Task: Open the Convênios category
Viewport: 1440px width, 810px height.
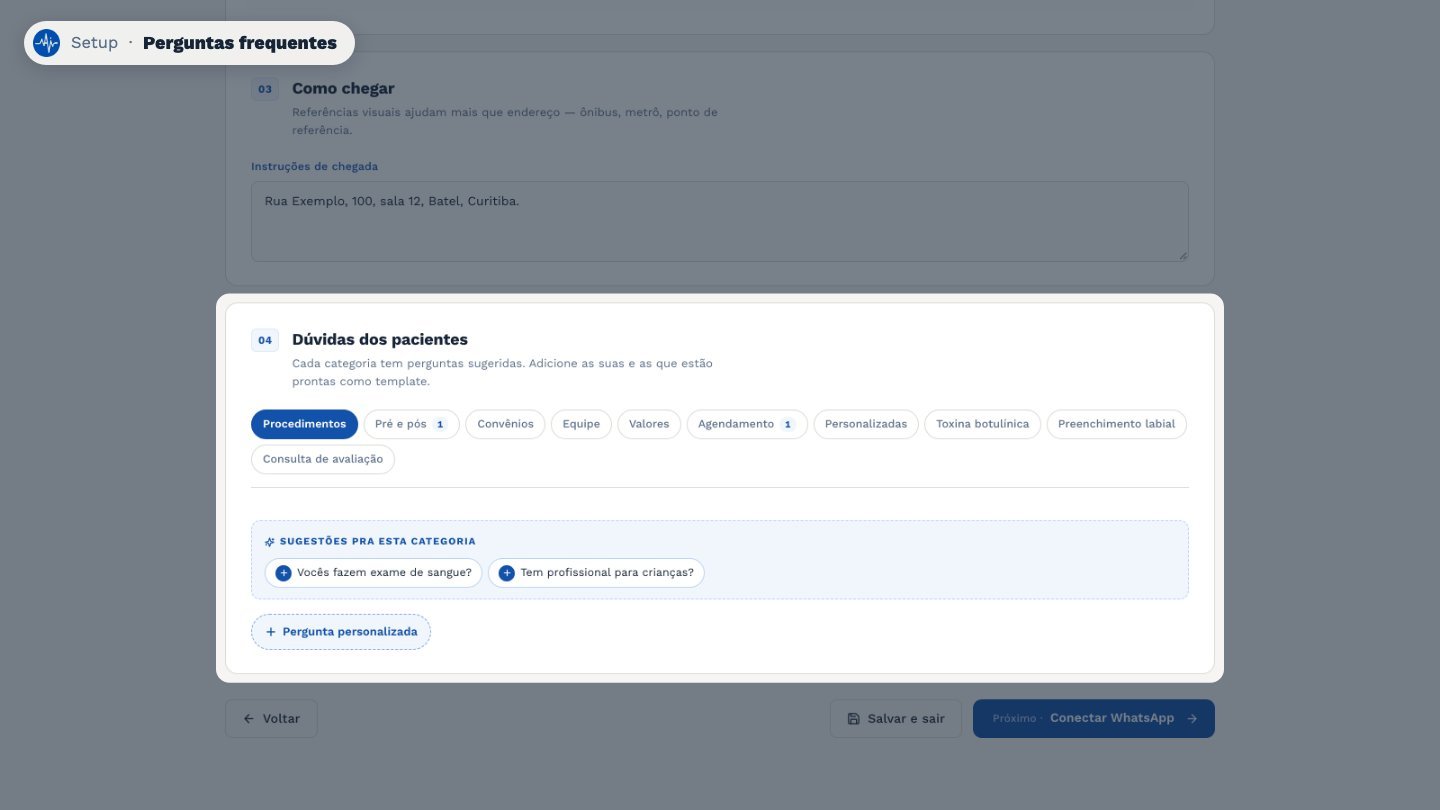Action: [505, 424]
